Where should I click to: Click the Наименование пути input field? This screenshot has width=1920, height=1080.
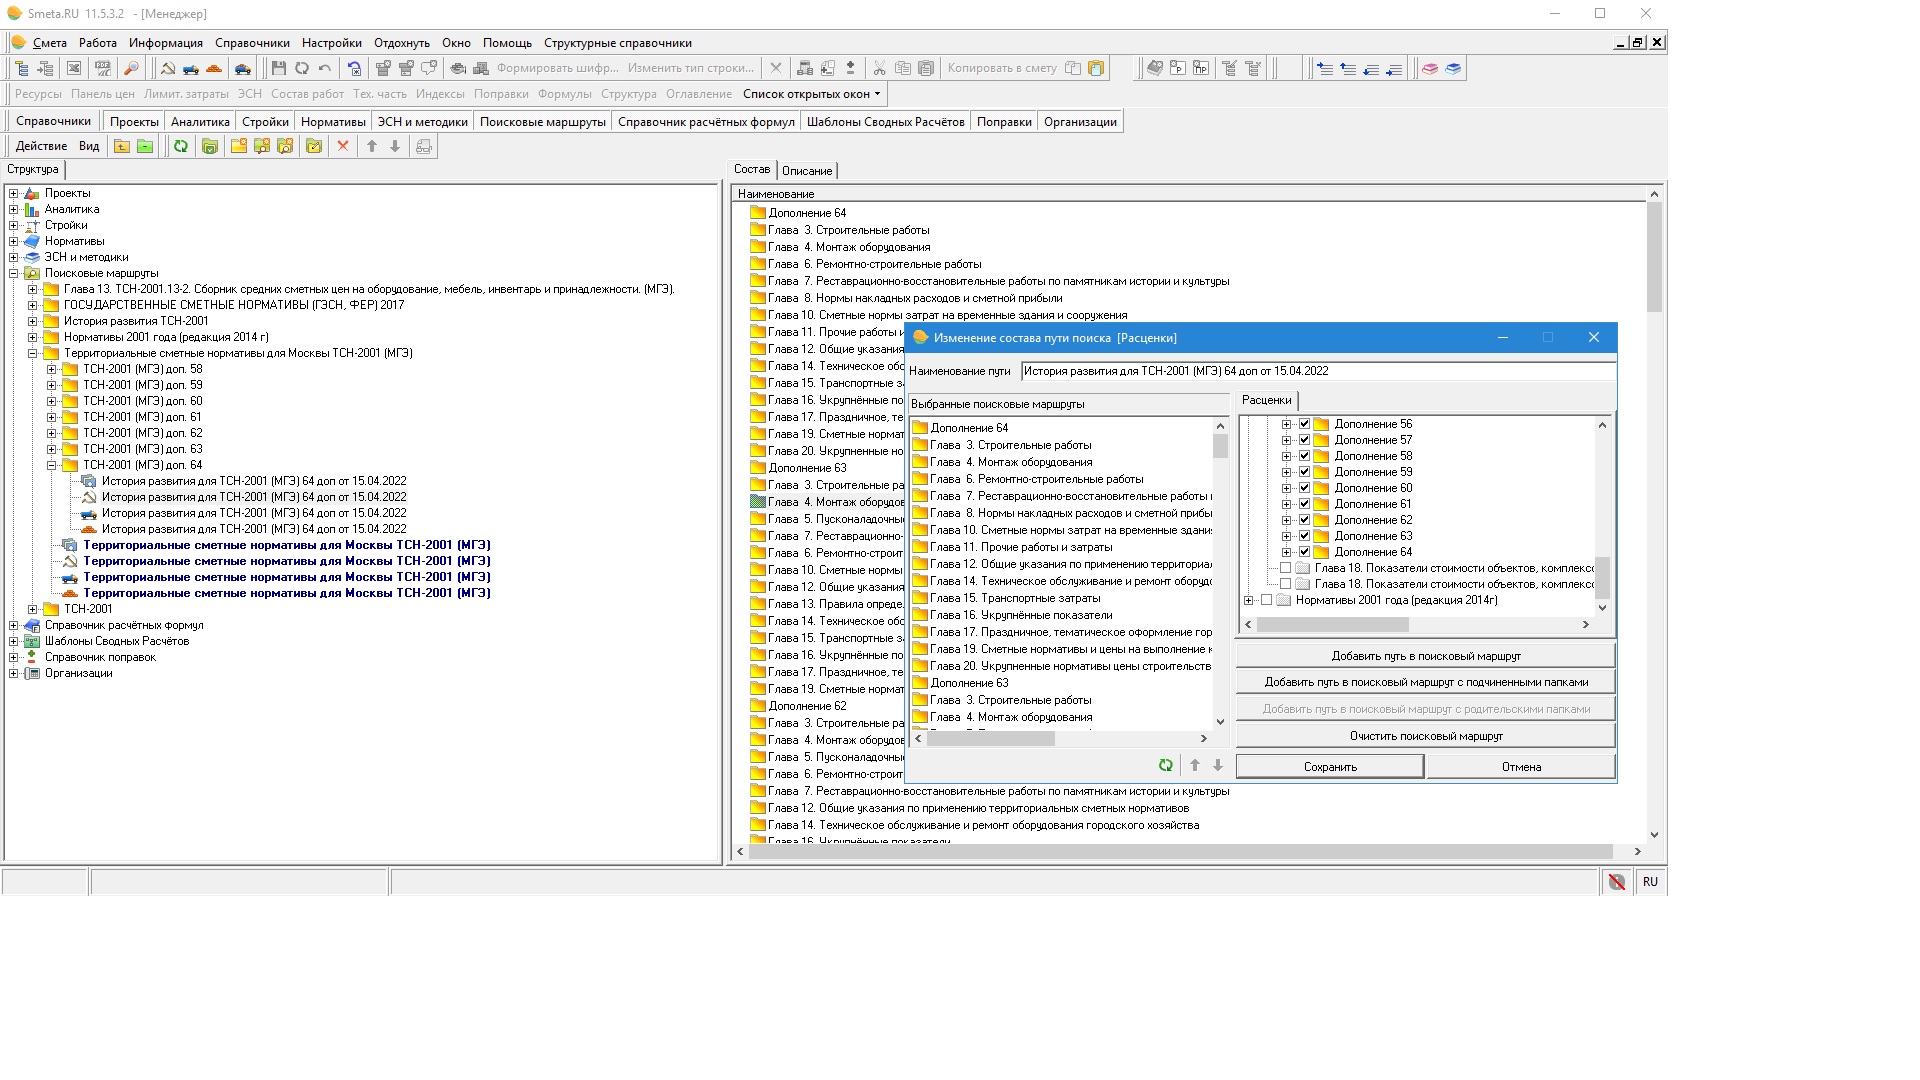tap(1318, 371)
